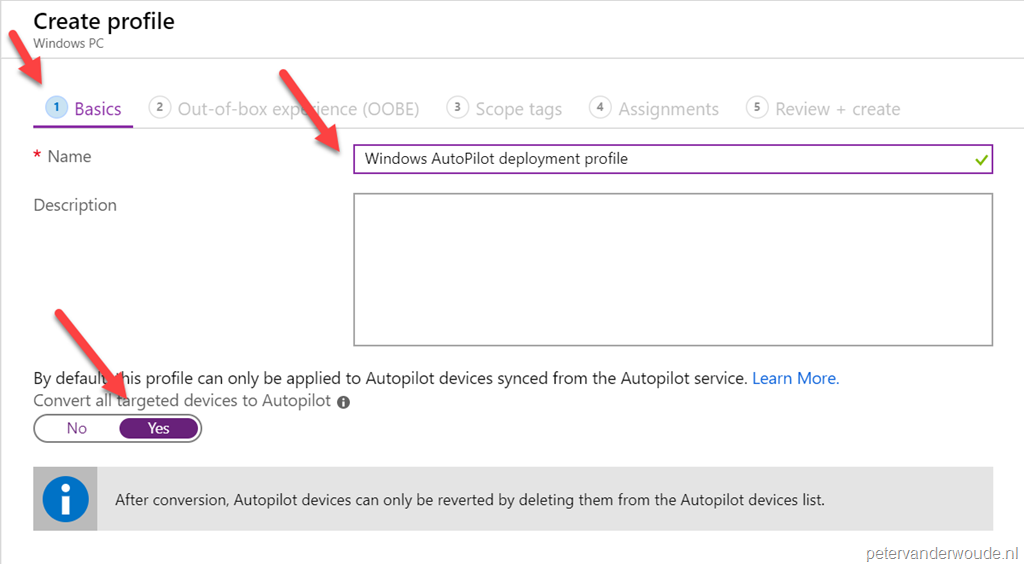Switch to Out-of-box experience (OOBE) tab

click(x=283, y=108)
